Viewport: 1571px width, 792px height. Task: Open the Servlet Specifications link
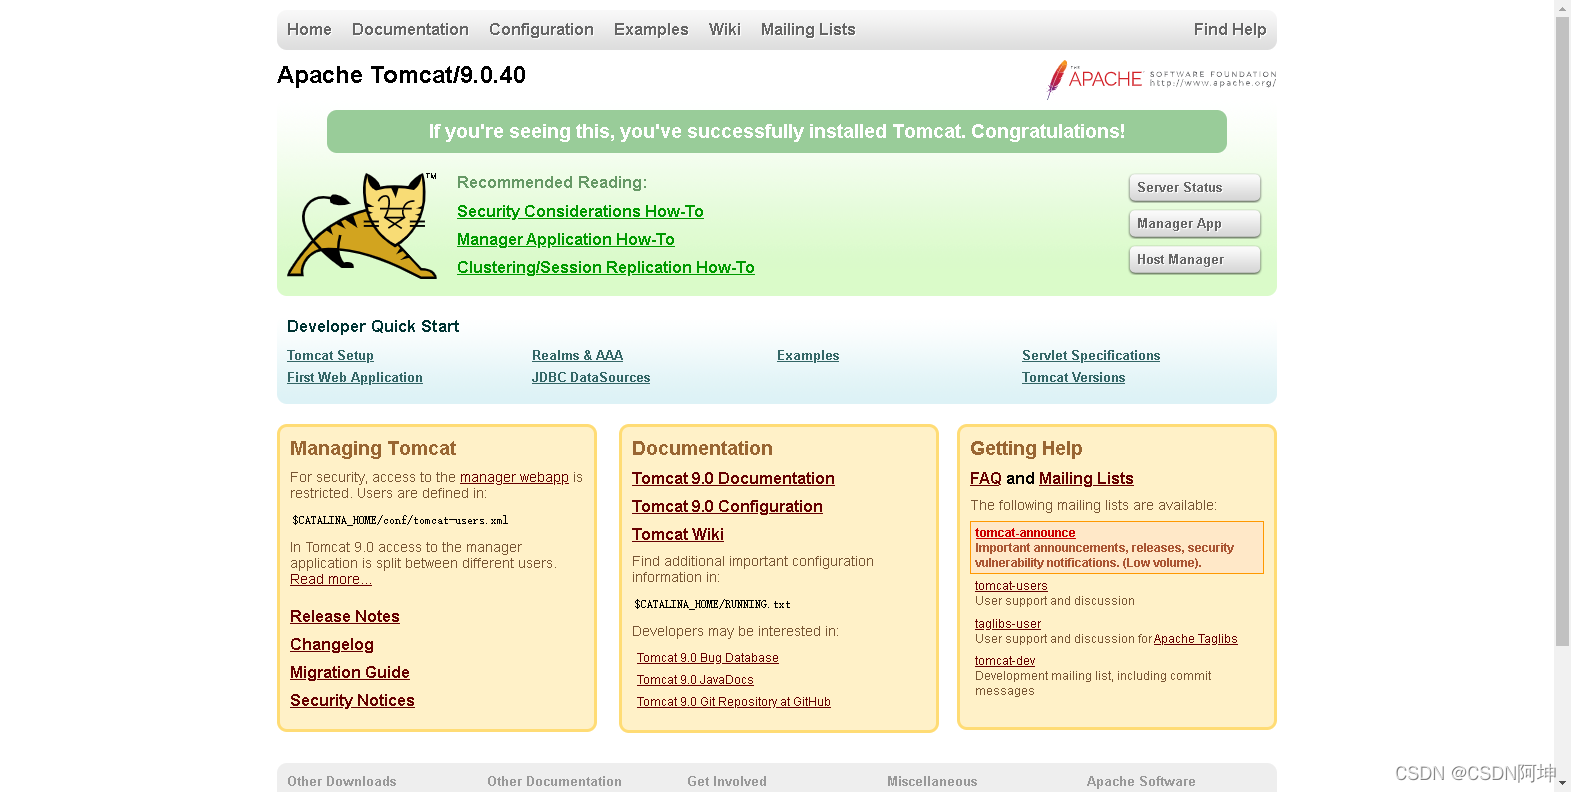(1091, 356)
